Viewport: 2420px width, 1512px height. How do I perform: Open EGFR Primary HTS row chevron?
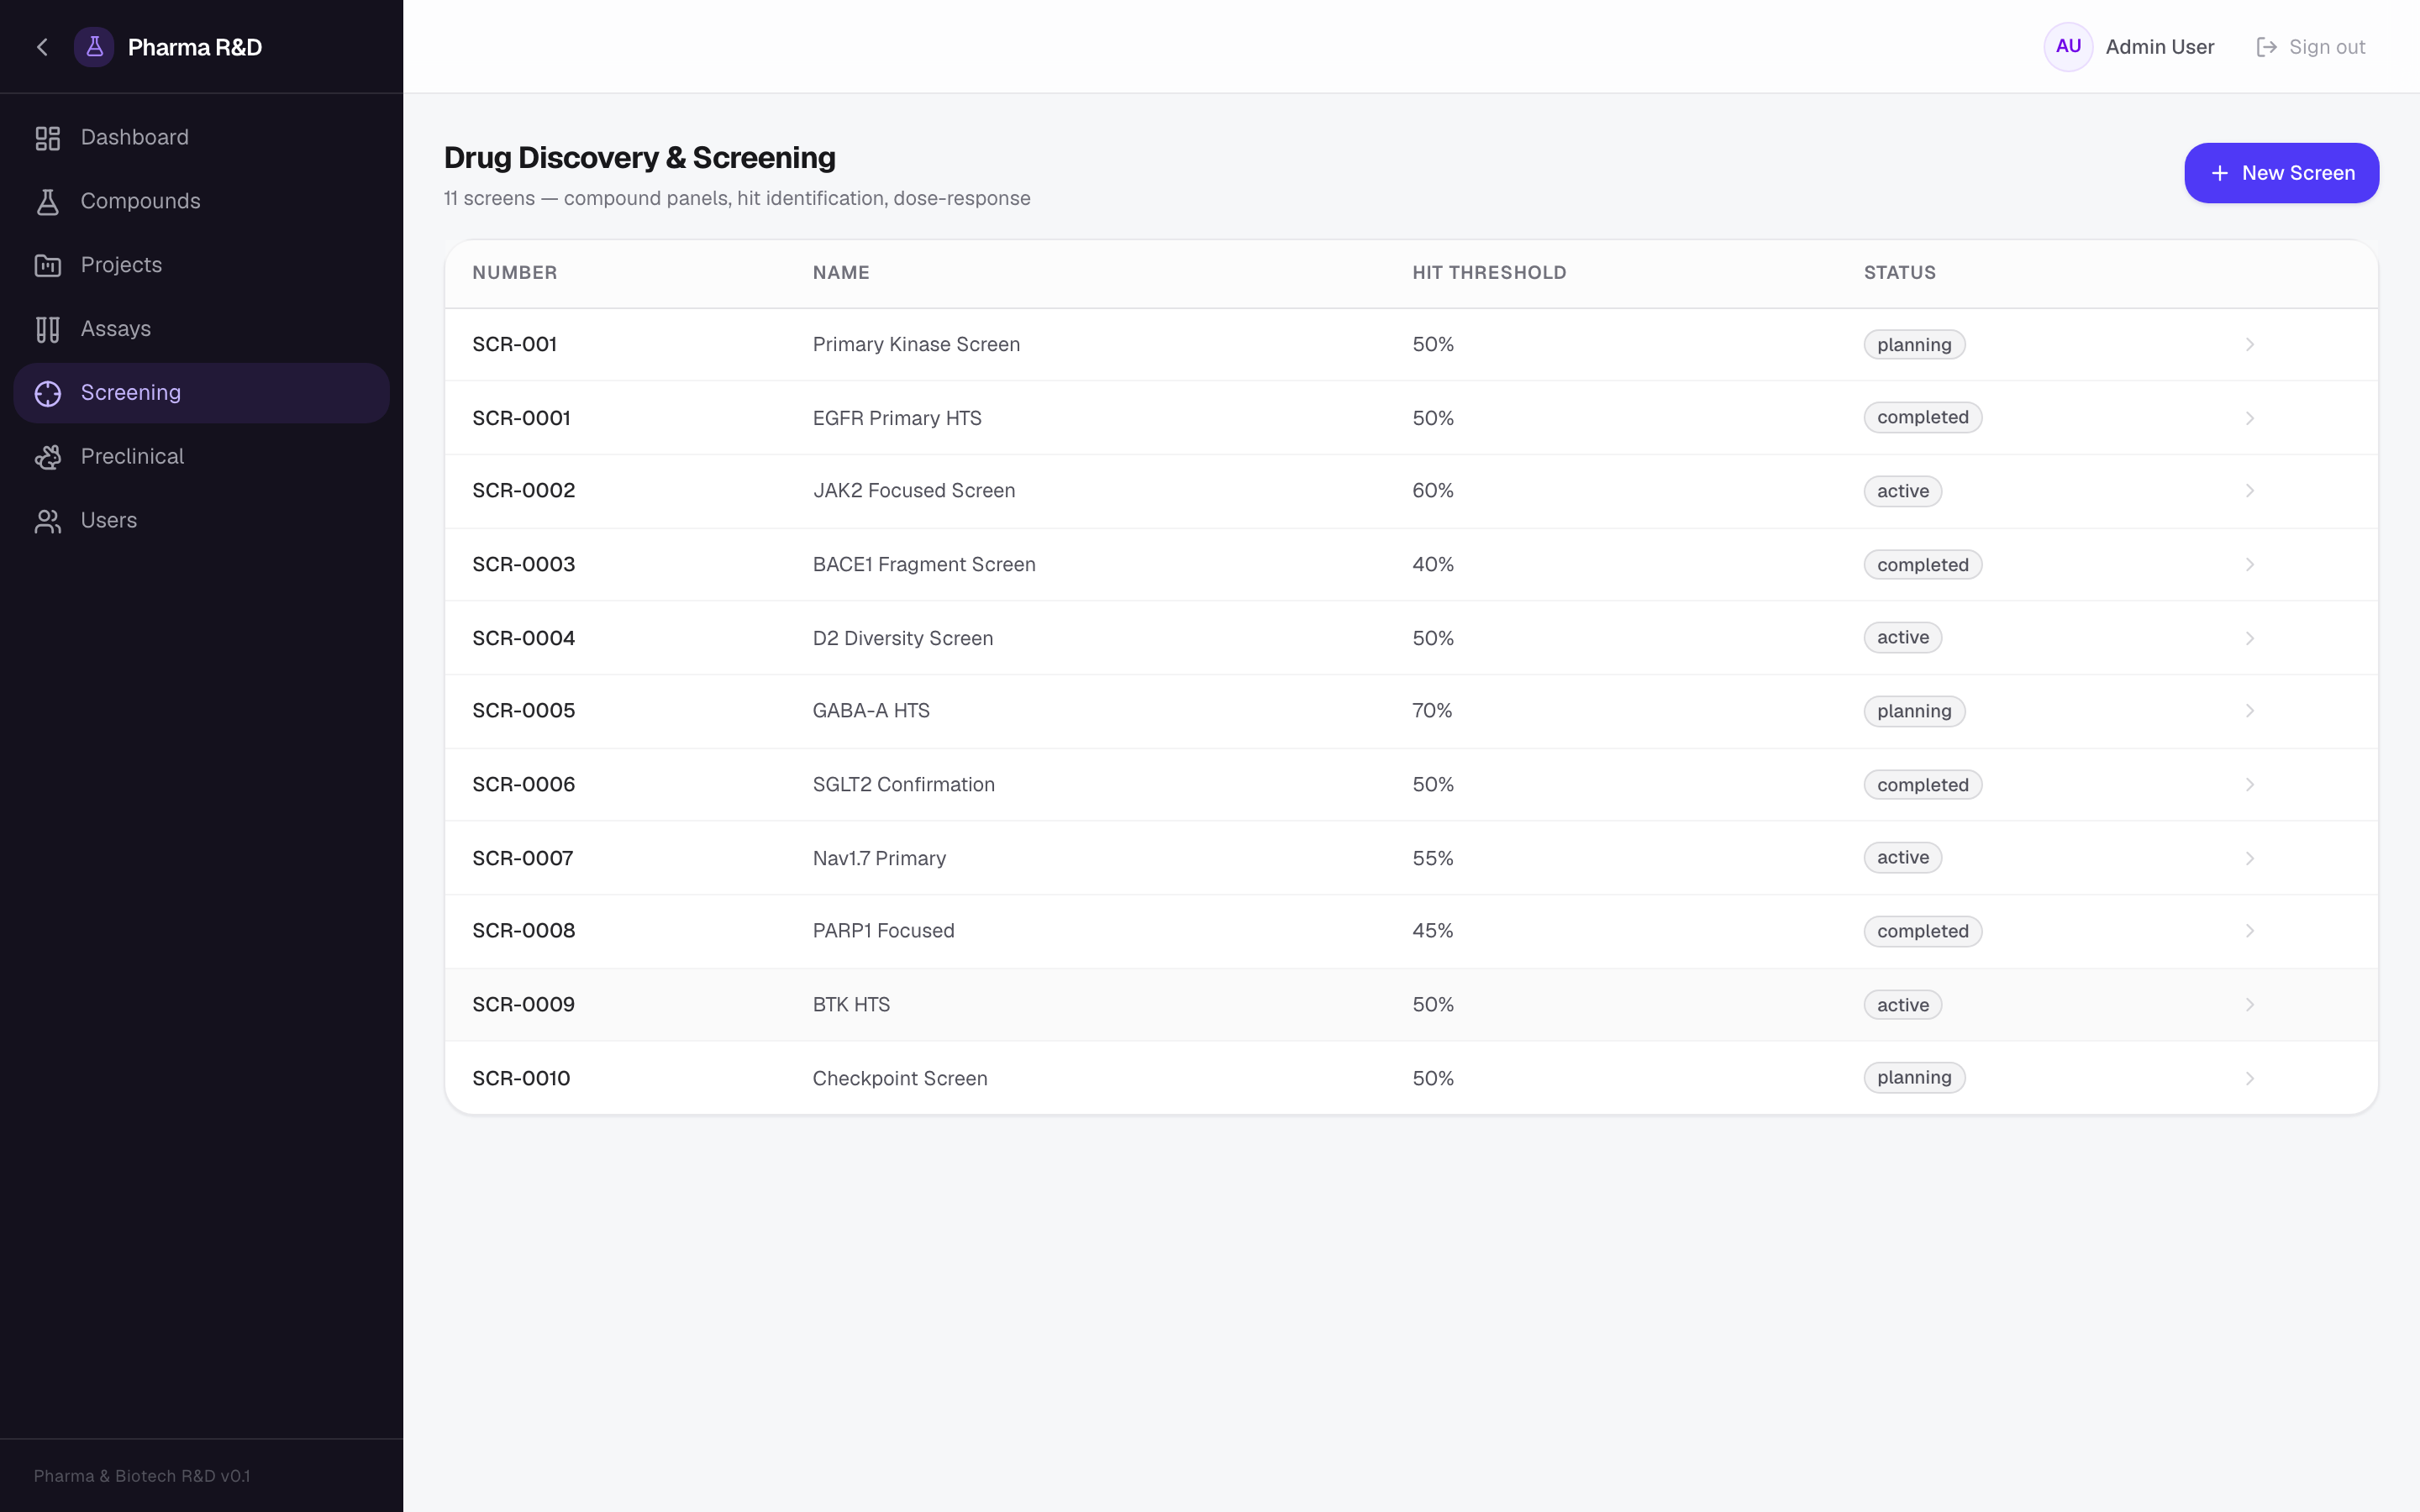[2249, 418]
